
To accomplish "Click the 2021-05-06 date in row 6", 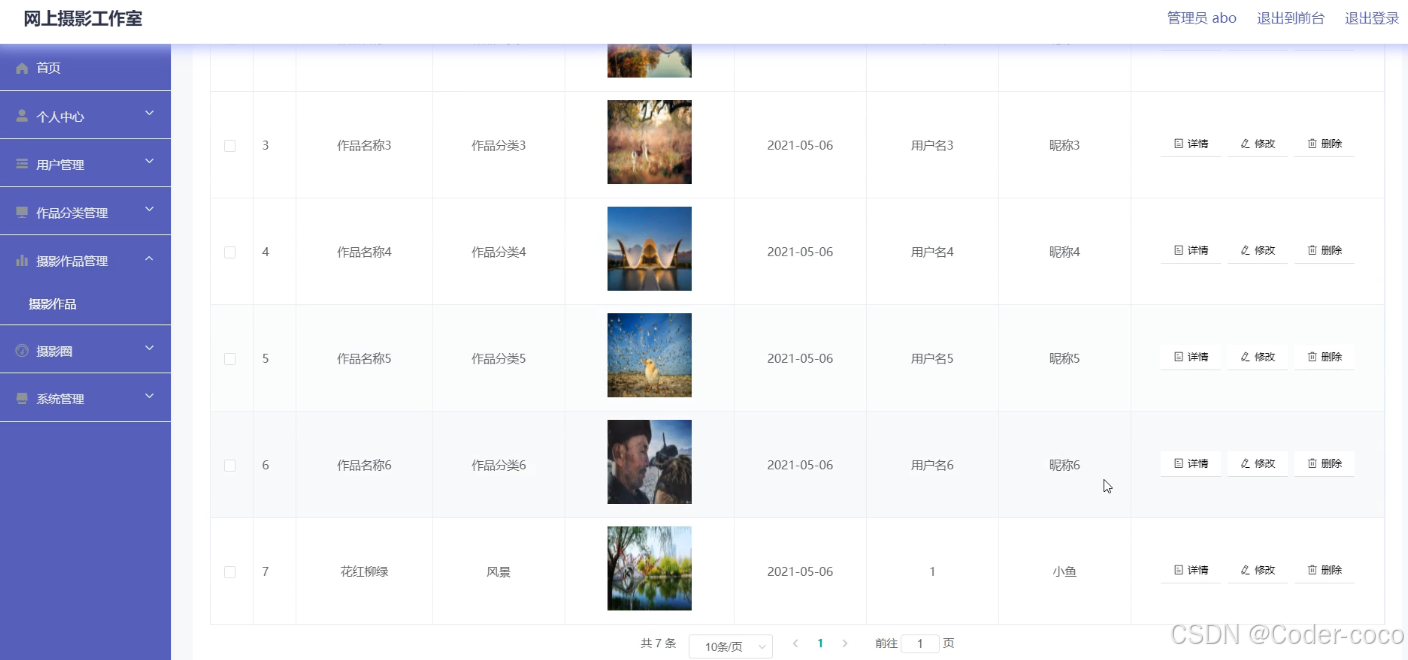I will click(800, 465).
